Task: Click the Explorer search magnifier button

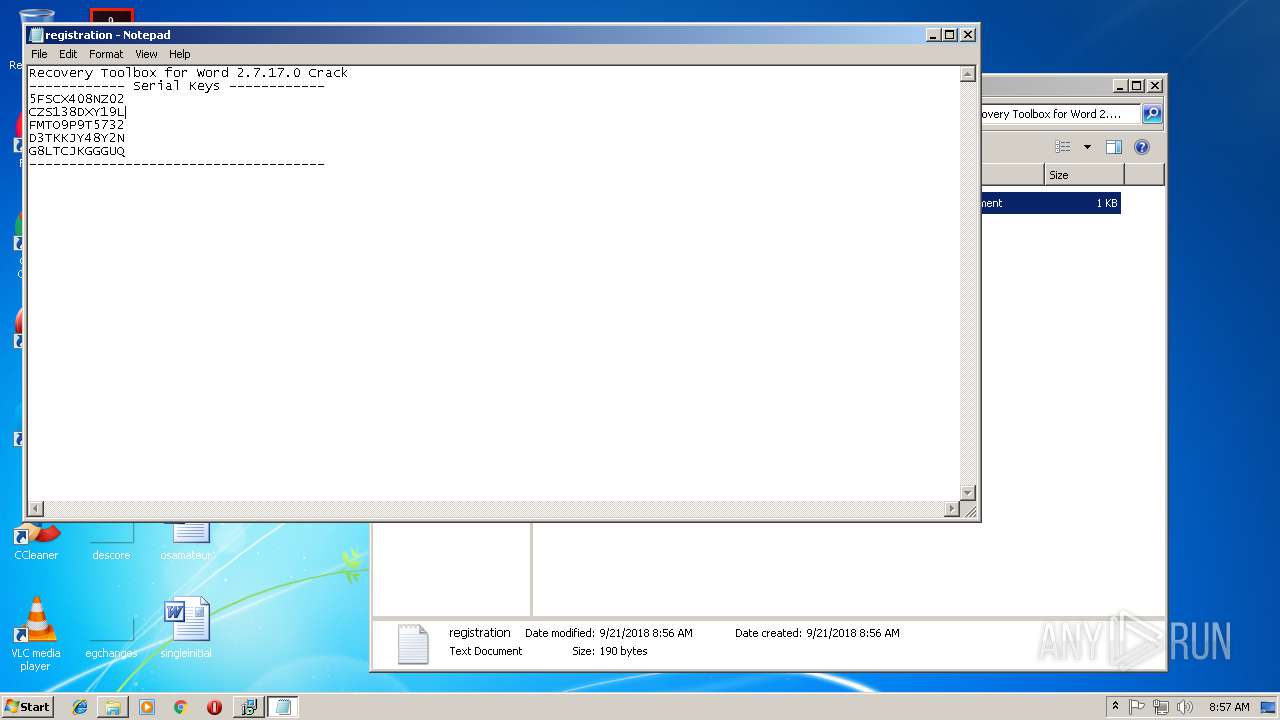Action: click(x=1152, y=114)
